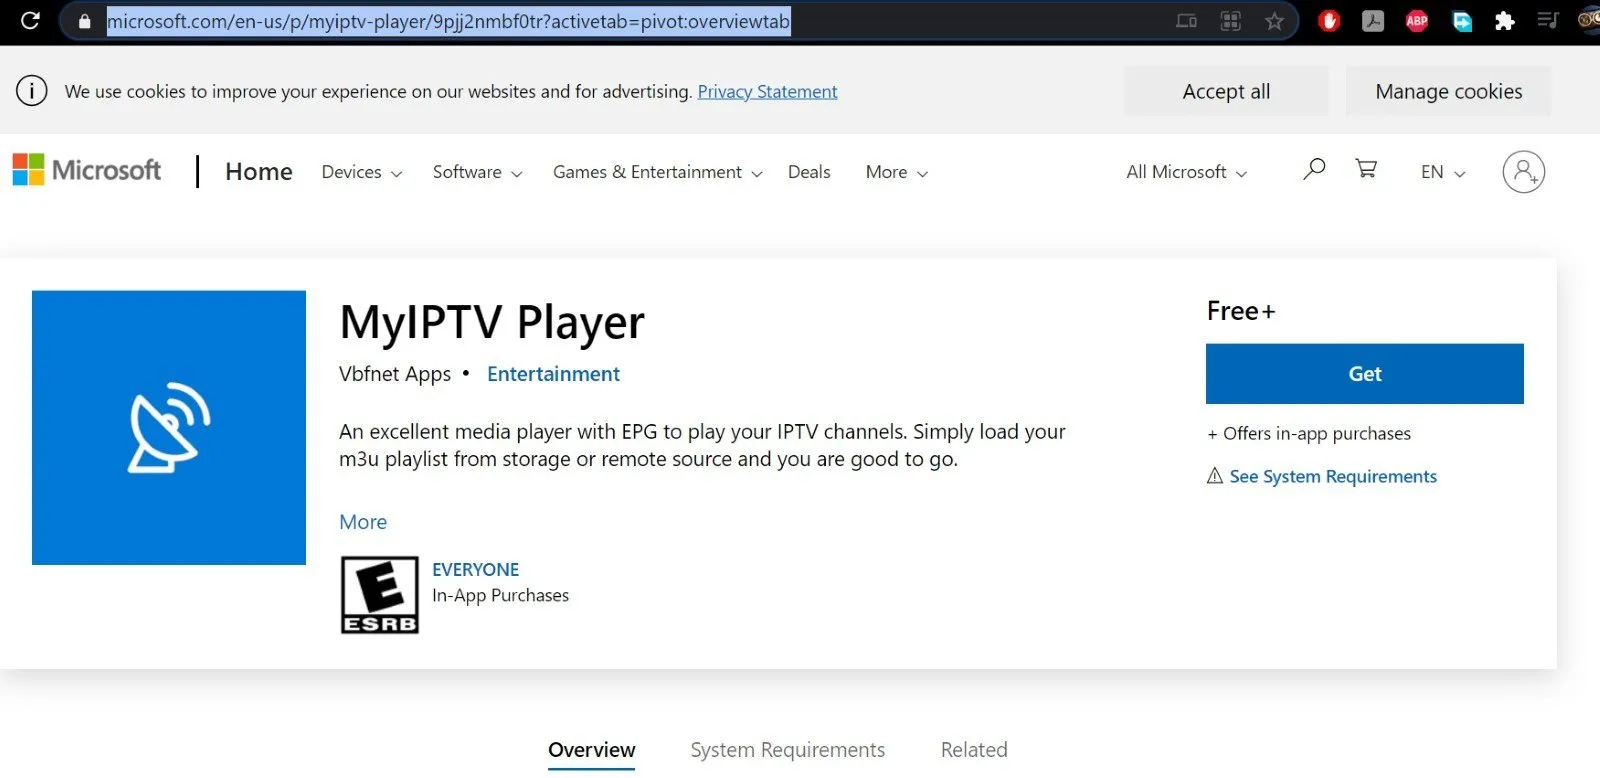Open the Extensions puzzle piece icon

pyautogui.click(x=1504, y=21)
